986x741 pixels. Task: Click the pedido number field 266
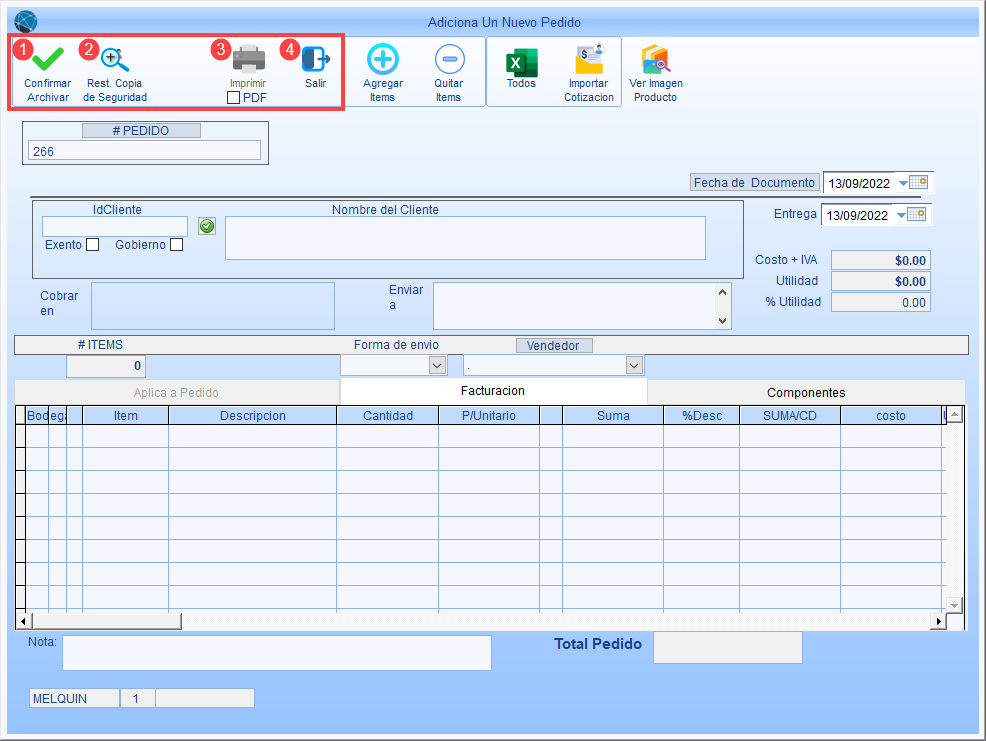(144, 151)
